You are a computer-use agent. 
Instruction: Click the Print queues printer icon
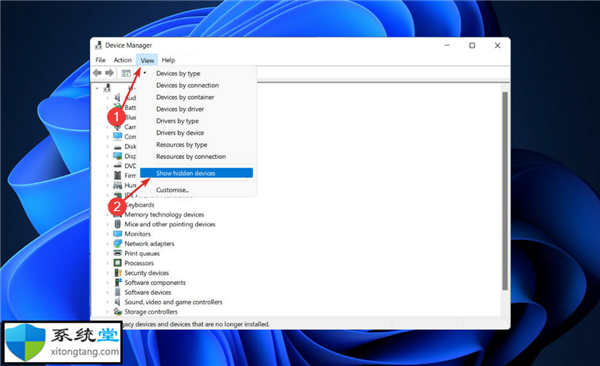(x=117, y=253)
